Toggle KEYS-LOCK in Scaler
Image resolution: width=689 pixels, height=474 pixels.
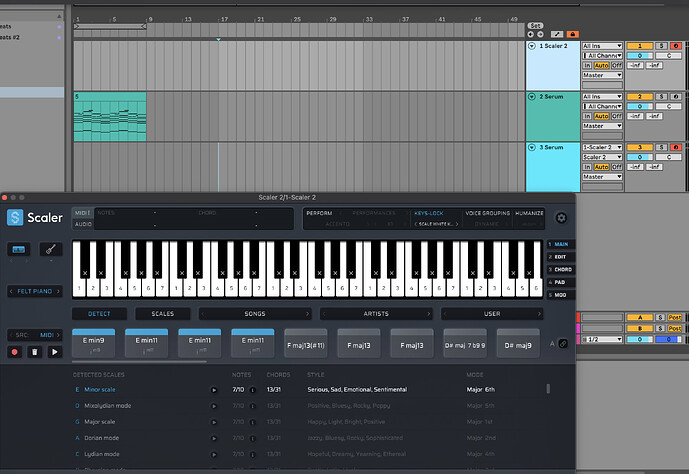coord(429,213)
